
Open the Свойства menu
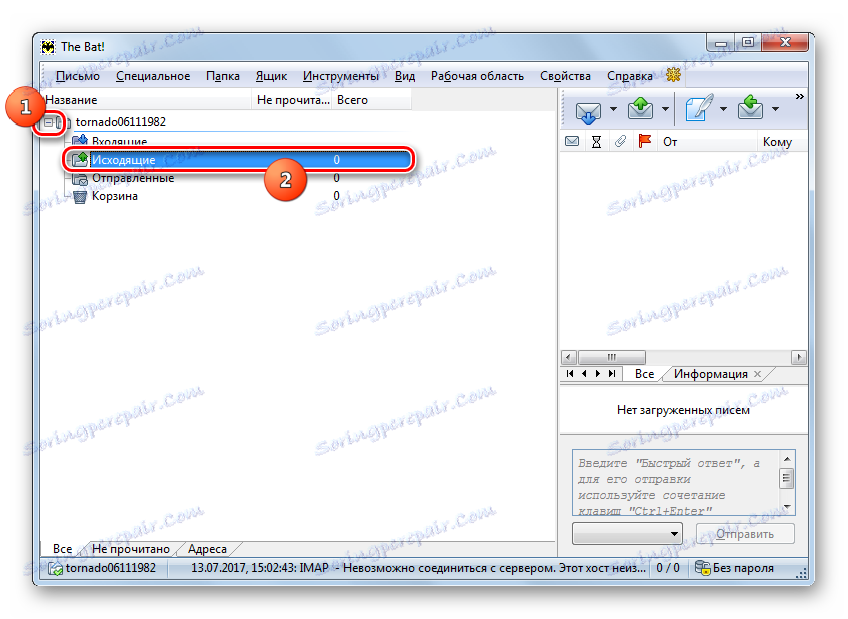click(x=565, y=76)
